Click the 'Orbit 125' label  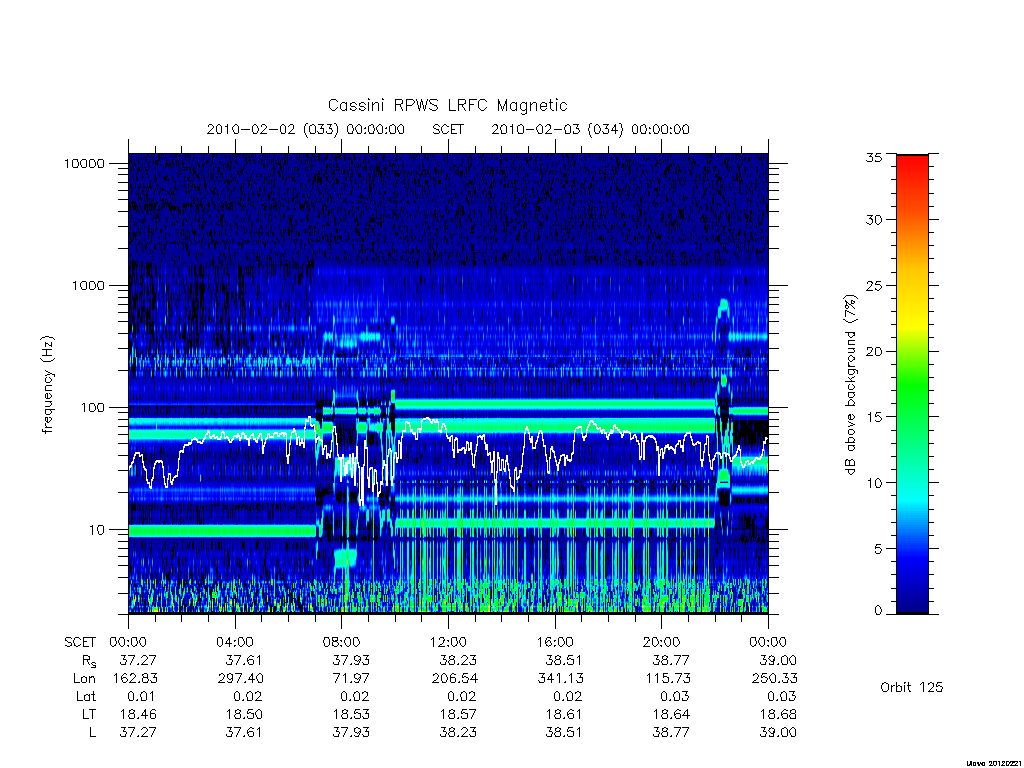(912, 687)
